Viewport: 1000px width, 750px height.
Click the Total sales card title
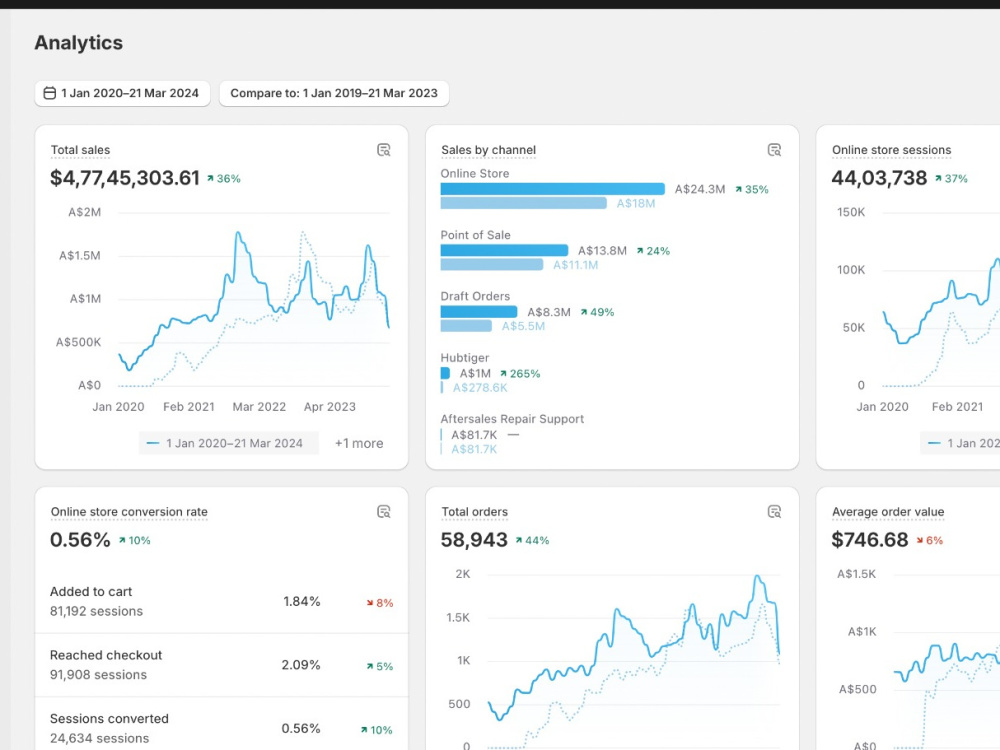point(80,150)
